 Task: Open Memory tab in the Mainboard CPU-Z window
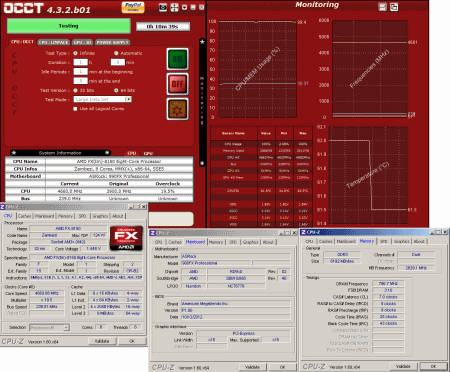tap(216, 242)
